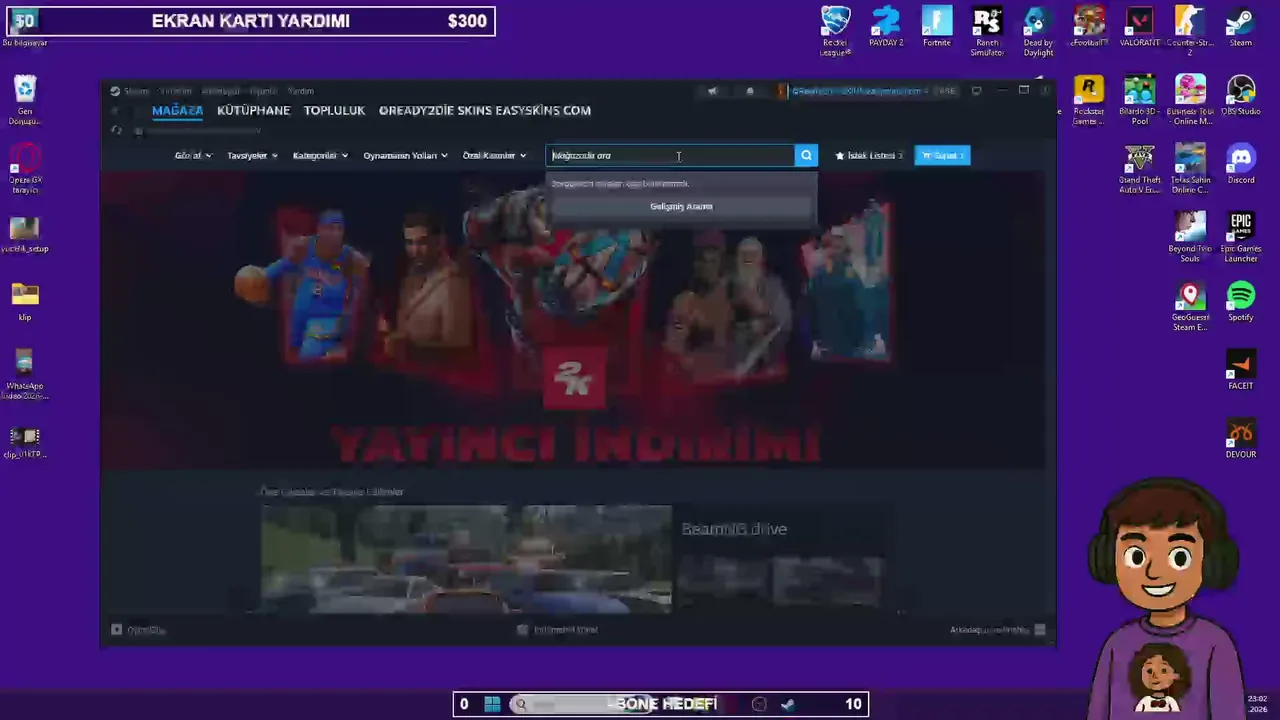Open the Grand Theft Auto V desktop shortcut
The width and height of the screenshot is (1280, 720).
(1139, 169)
